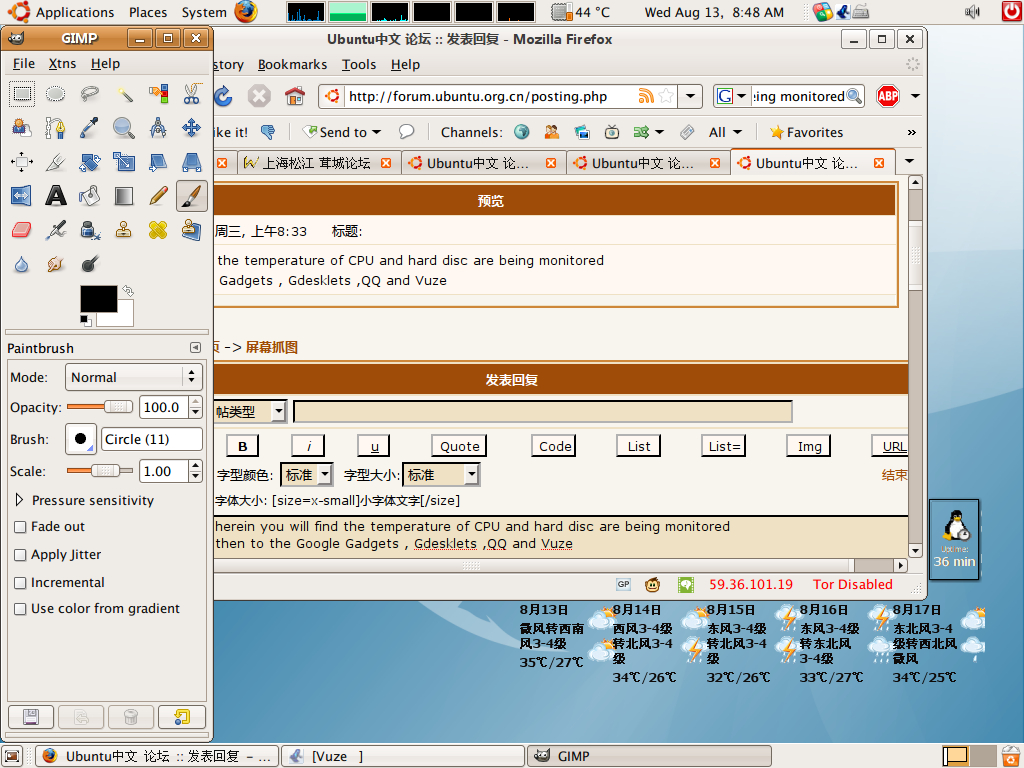Select the Free Select lasso tool
This screenshot has height=768, width=1024.
(x=89, y=94)
